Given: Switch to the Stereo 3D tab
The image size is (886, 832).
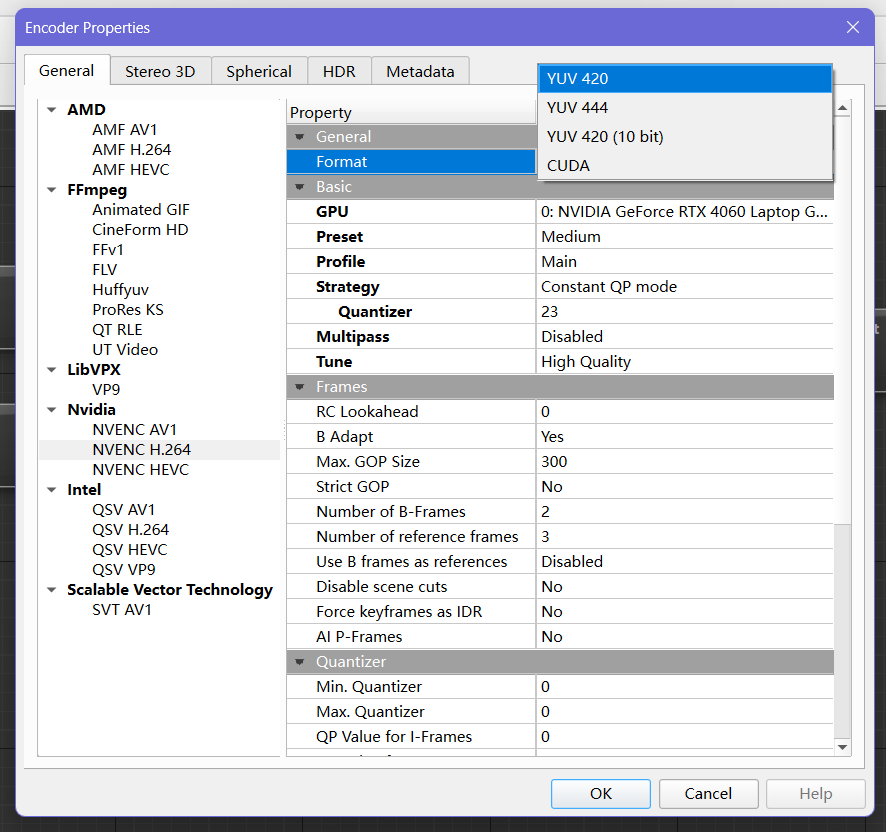Looking at the screenshot, I should (160, 71).
